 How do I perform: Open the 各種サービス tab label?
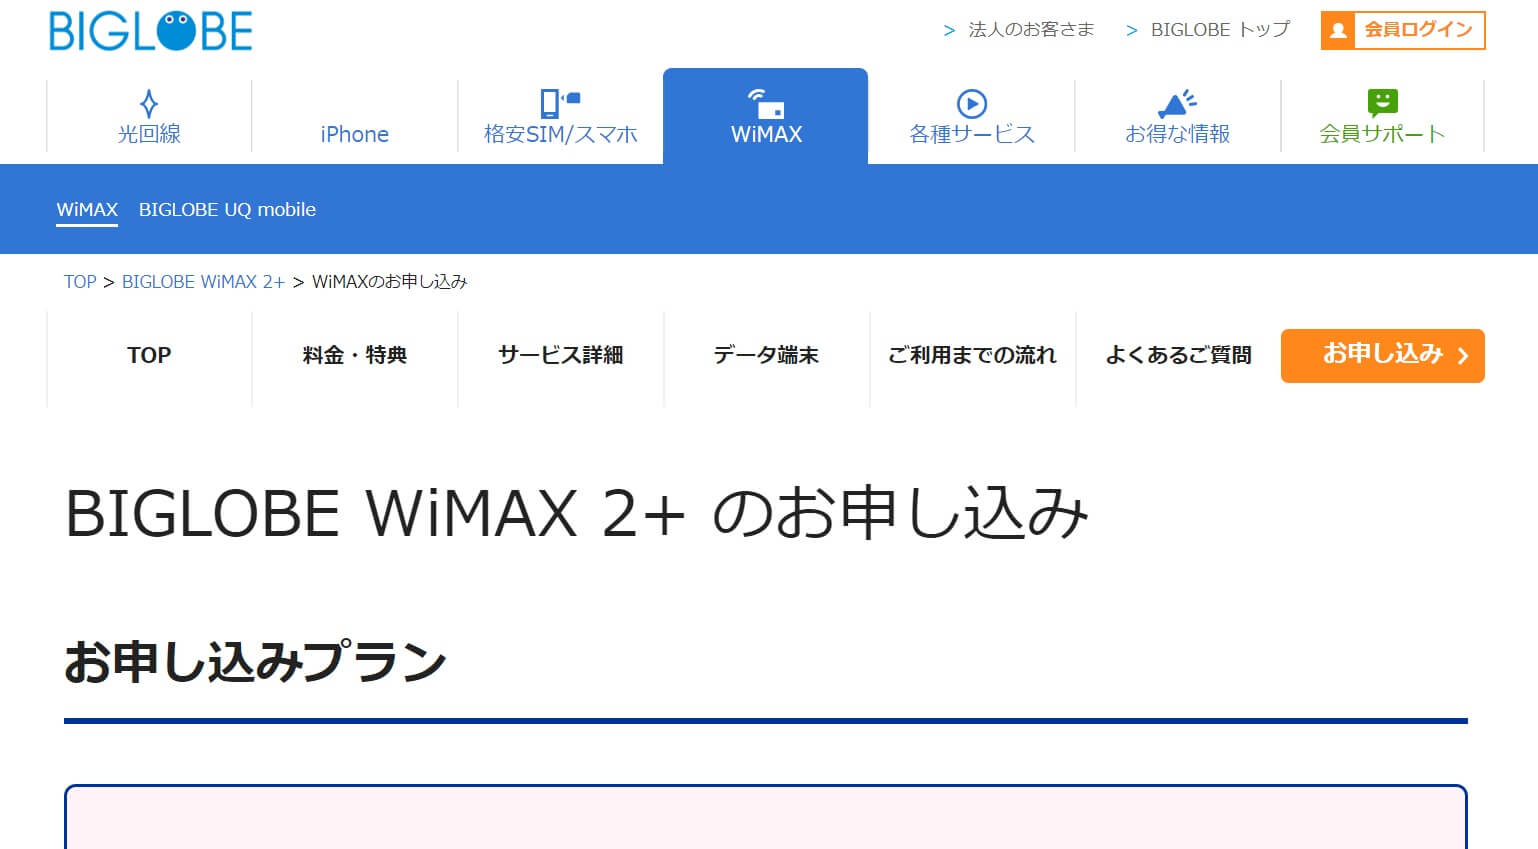point(972,134)
